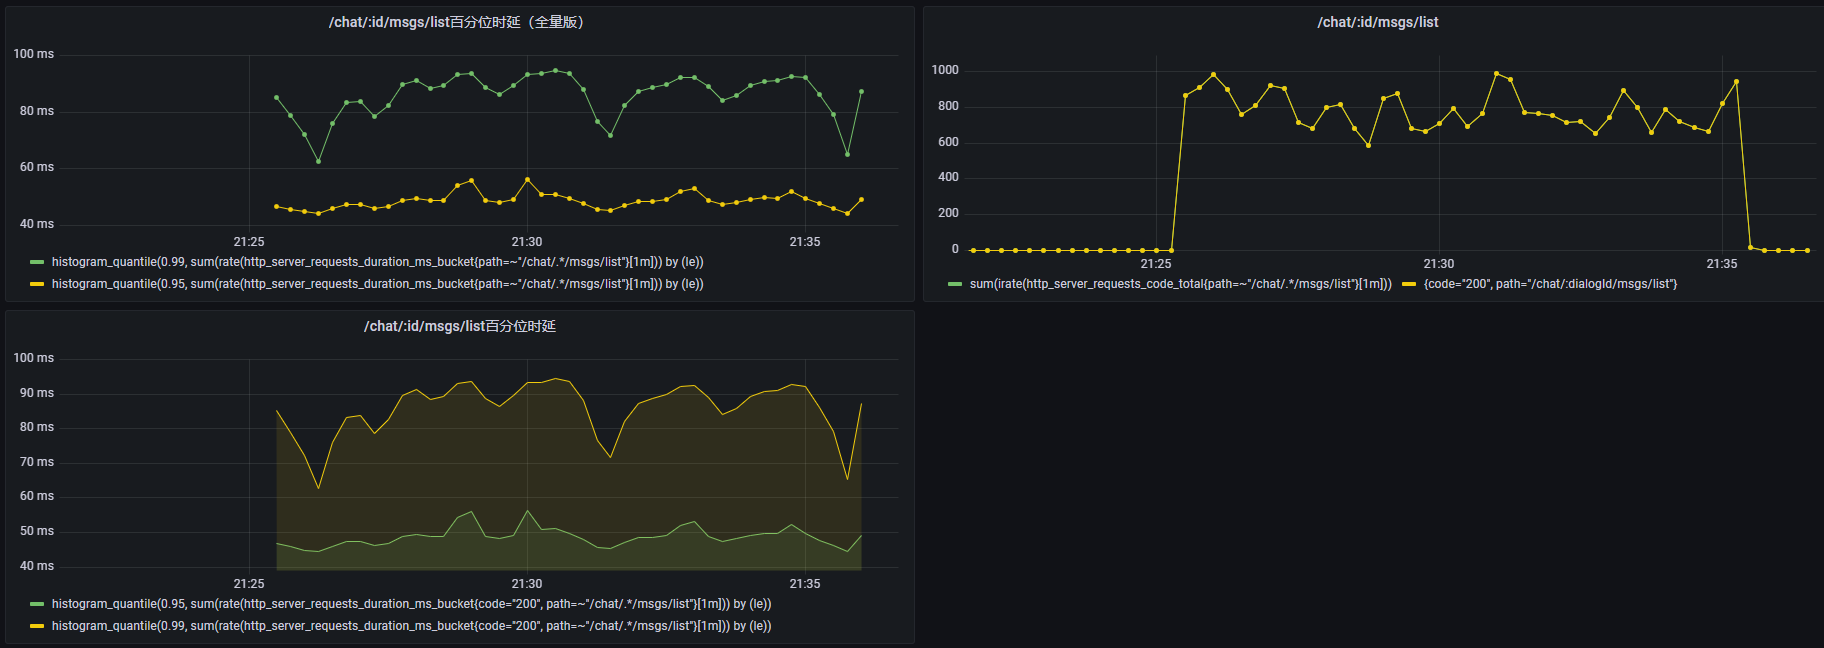Toggle the sum(irate(...code_total...)) legend series
1824x648 pixels.
[x=1180, y=284]
